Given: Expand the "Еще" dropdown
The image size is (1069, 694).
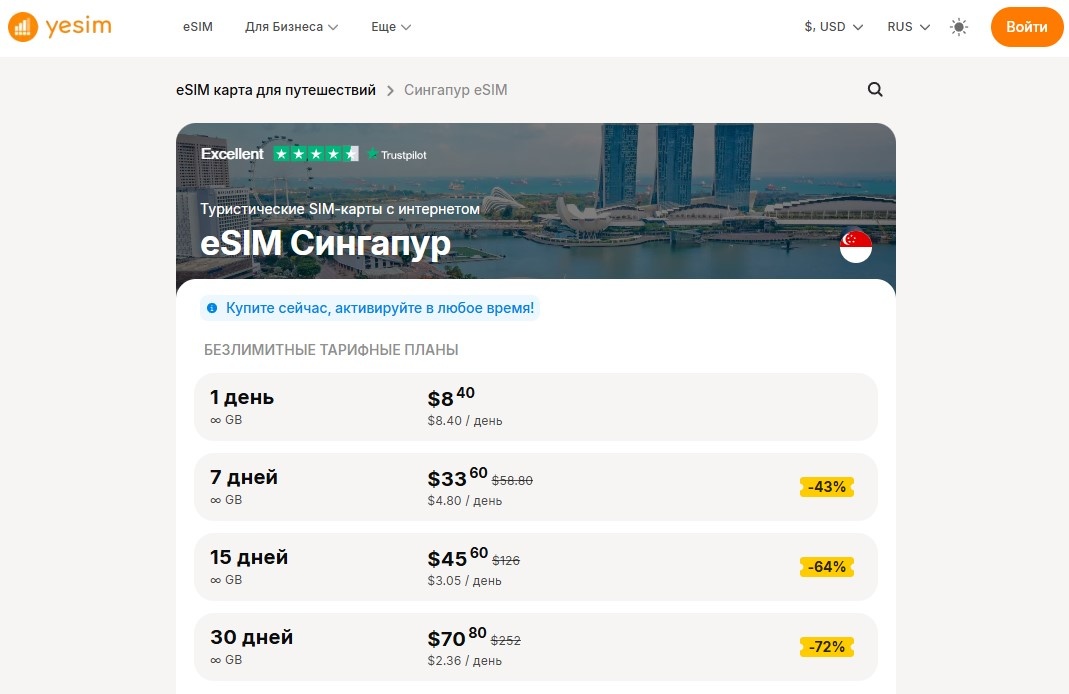Looking at the screenshot, I should [x=390, y=27].
